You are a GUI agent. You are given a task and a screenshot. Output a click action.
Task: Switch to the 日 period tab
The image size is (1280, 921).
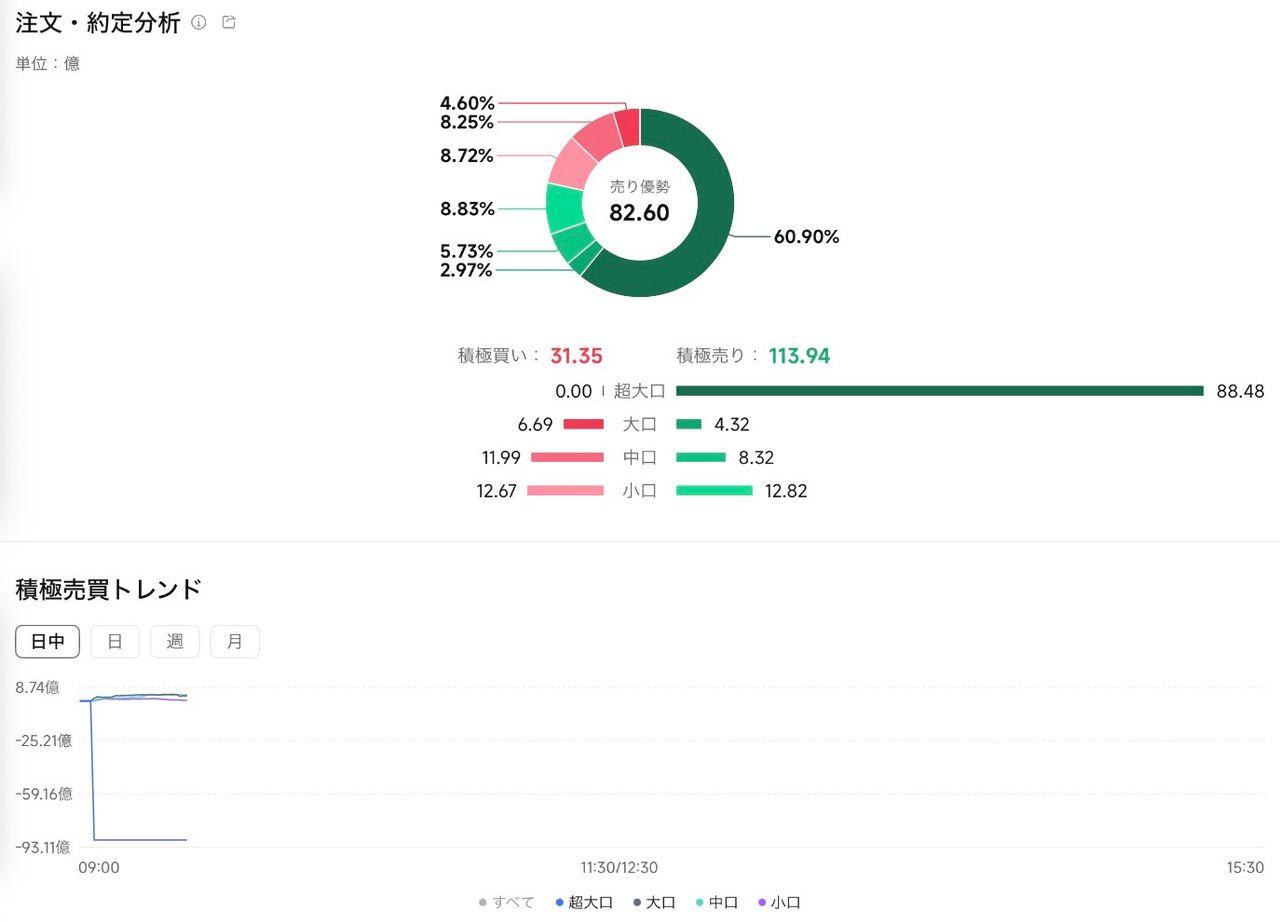115,642
